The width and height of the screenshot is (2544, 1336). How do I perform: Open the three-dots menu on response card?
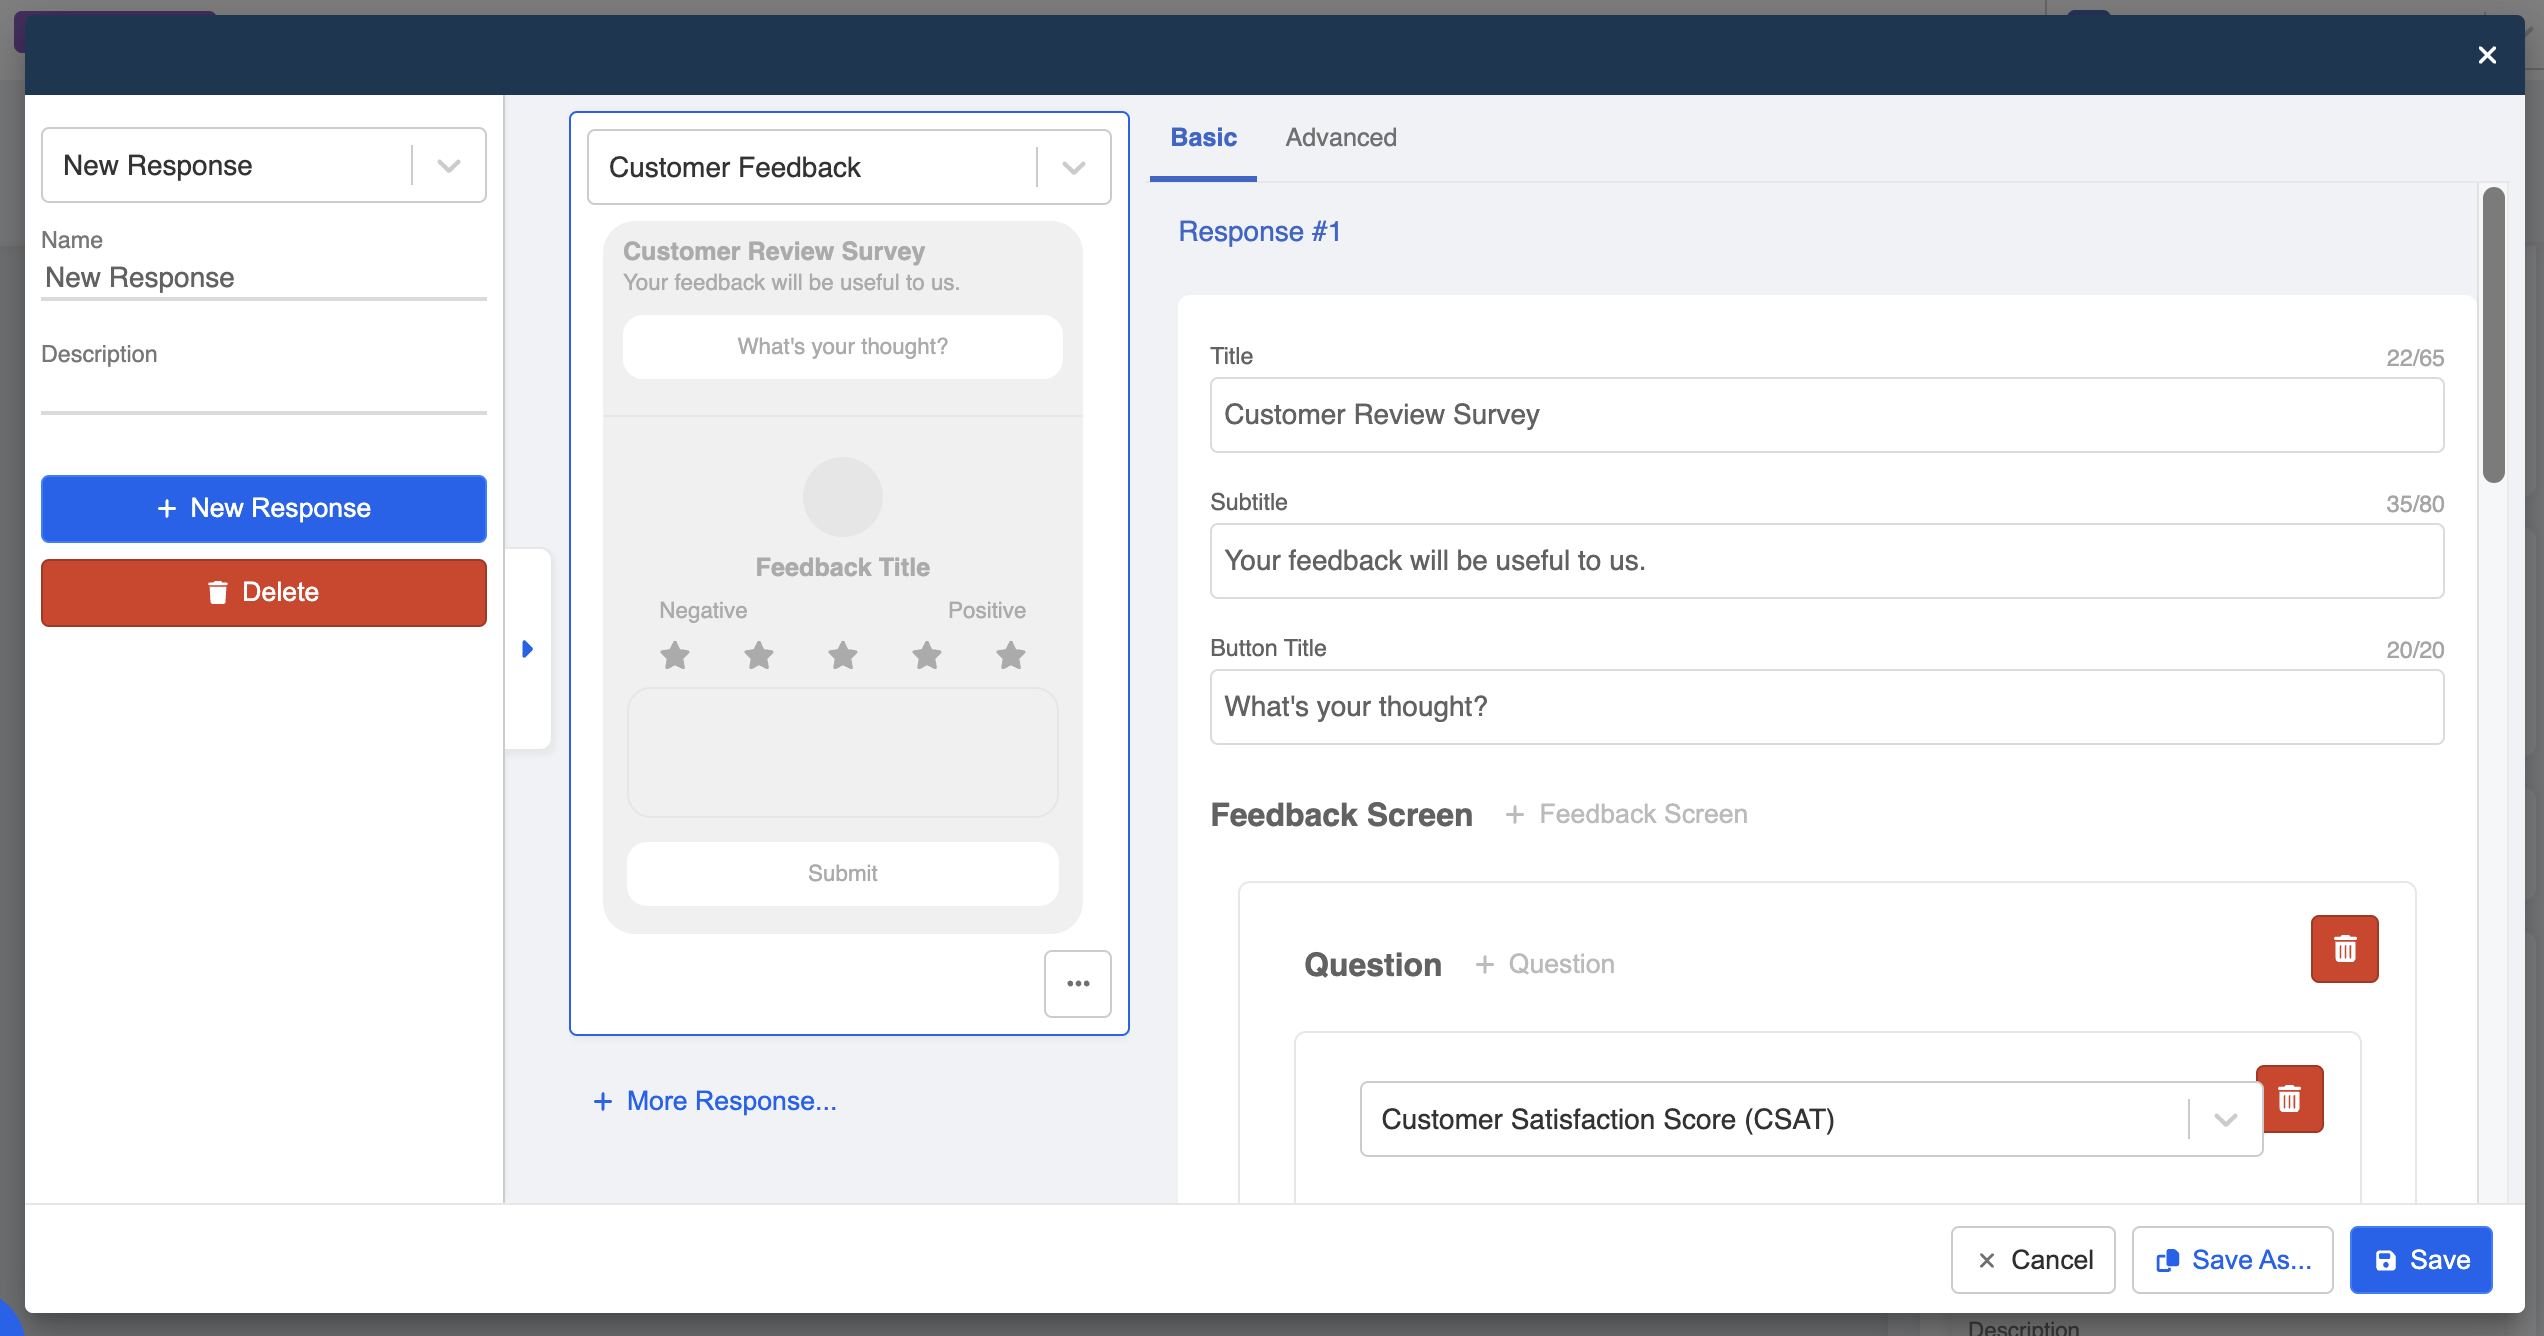tap(1077, 984)
